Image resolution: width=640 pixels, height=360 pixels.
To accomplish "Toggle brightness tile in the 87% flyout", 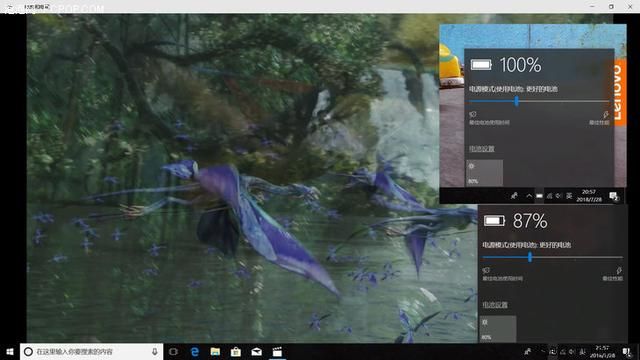I will 498,329.
